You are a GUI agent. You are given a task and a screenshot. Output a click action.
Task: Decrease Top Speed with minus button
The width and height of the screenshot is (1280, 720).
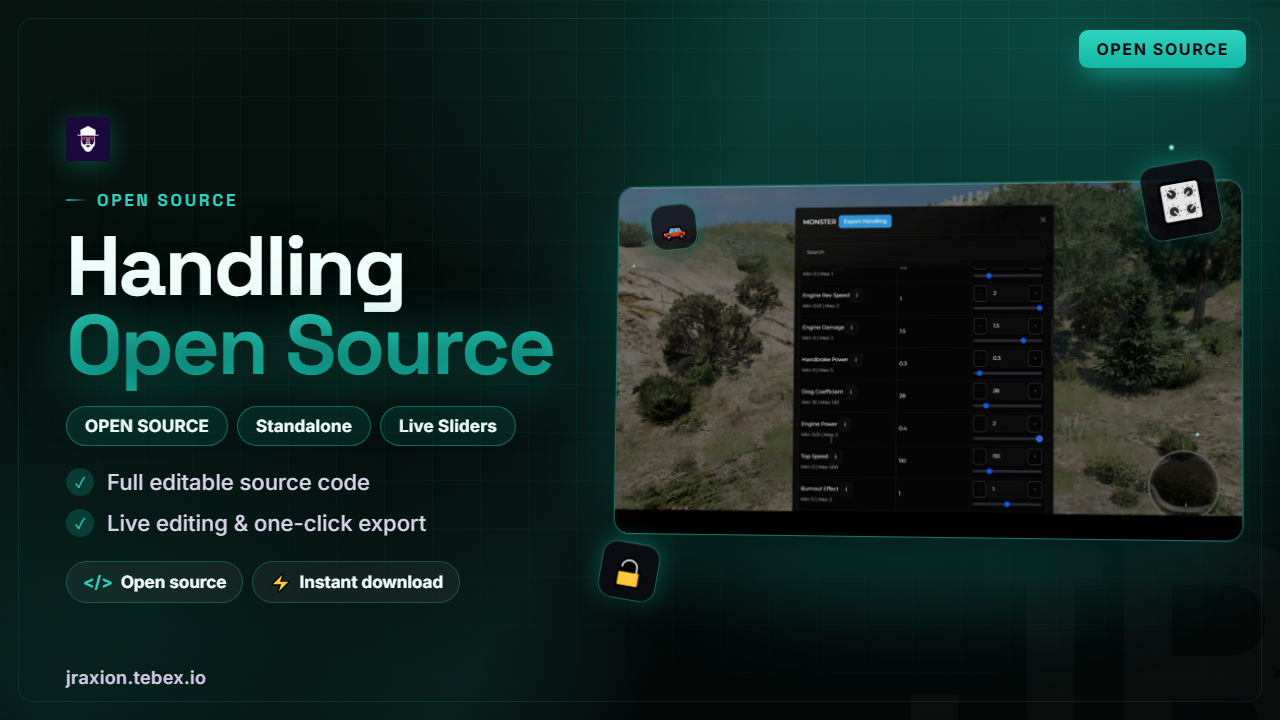[x=980, y=456]
